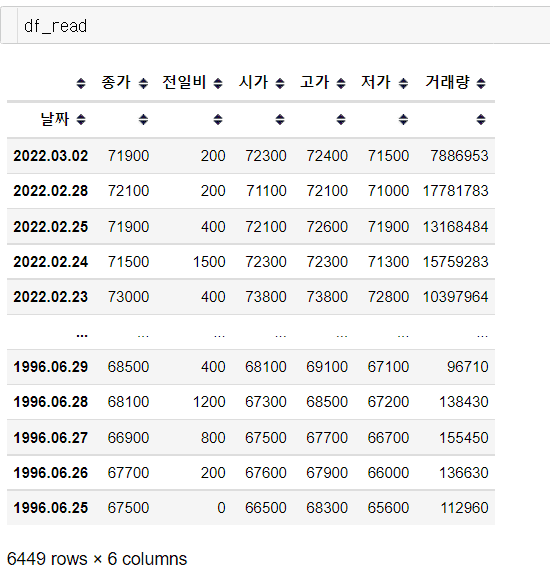
Task: Click the df_read code cell input
Action: coord(284,26)
